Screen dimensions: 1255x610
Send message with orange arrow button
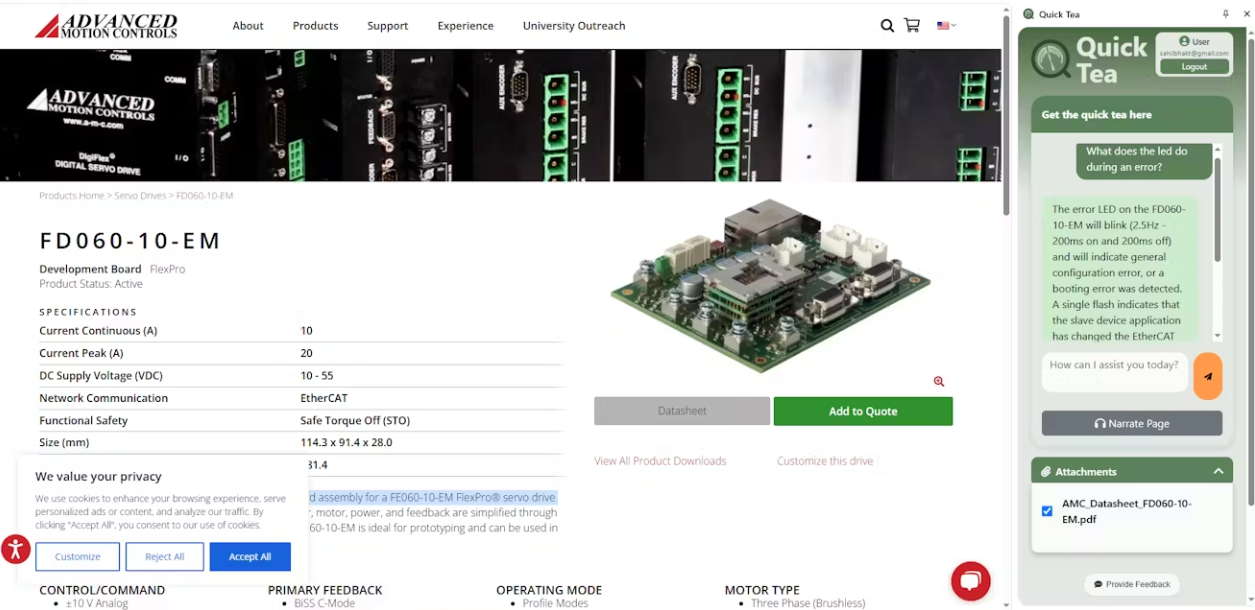coord(1208,376)
